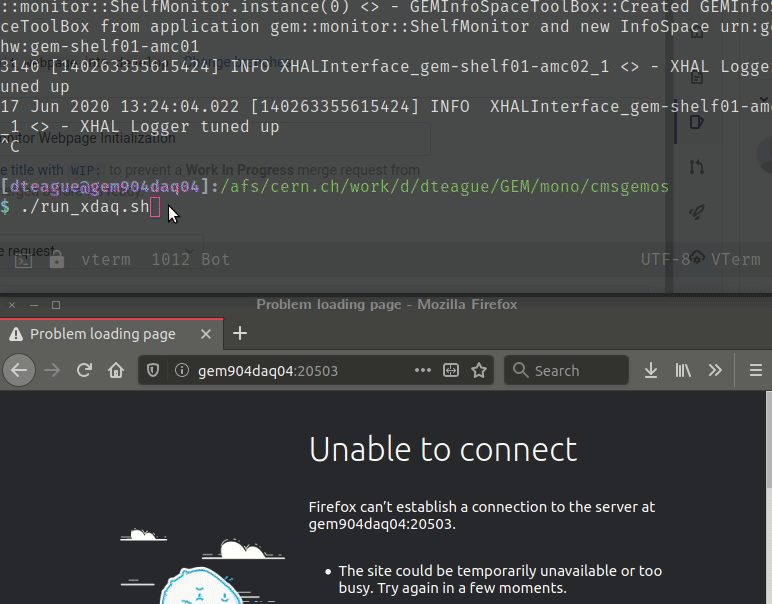Minimize the Firefox window

point(34,305)
